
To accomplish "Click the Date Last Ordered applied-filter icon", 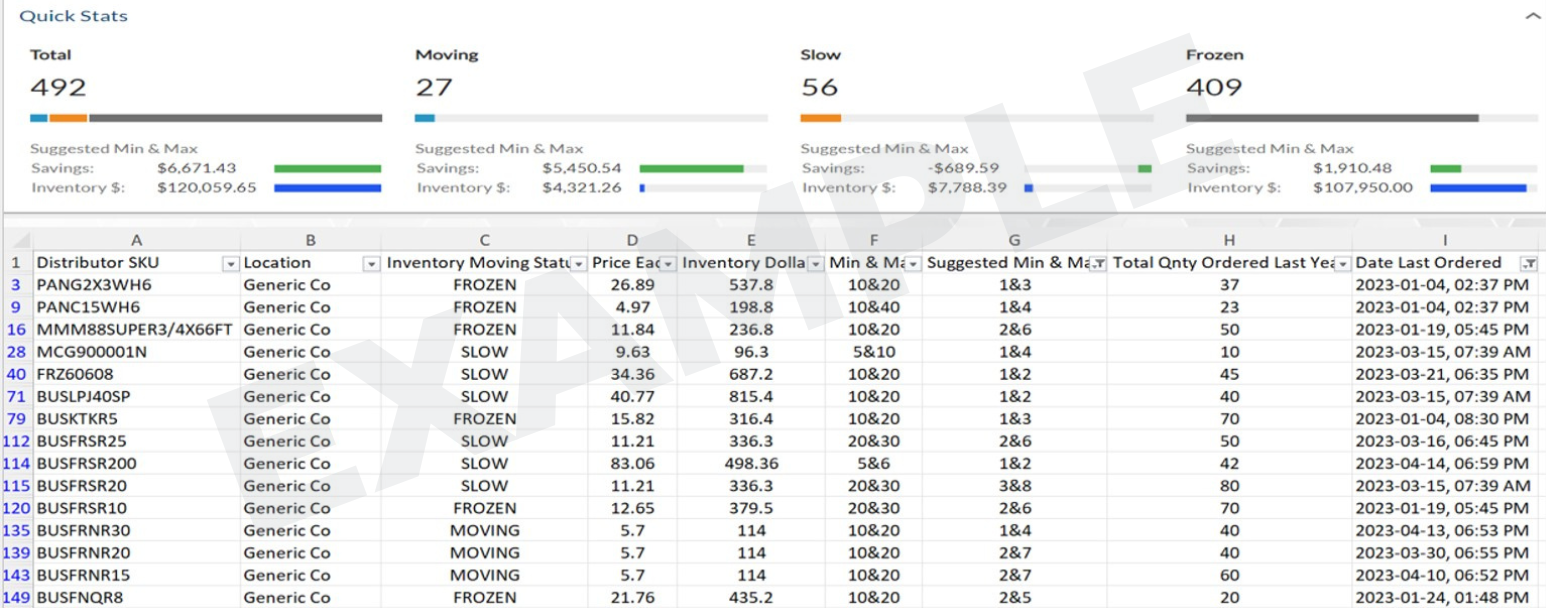I will [1528, 263].
